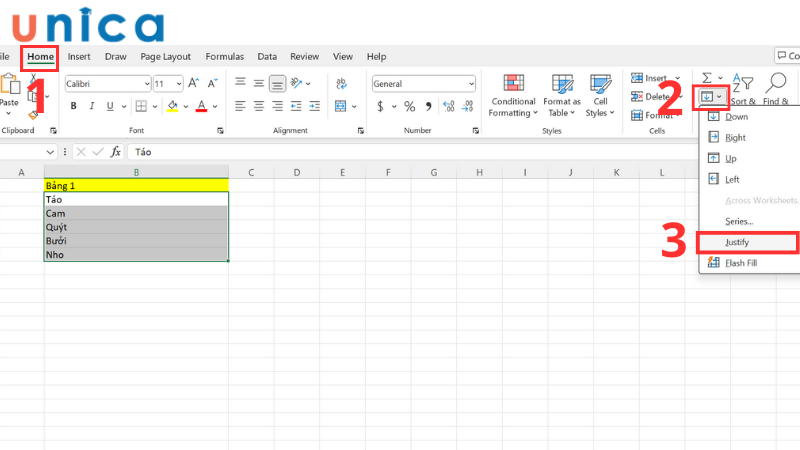Choose Fill Down option
800x450 pixels.
749,117
